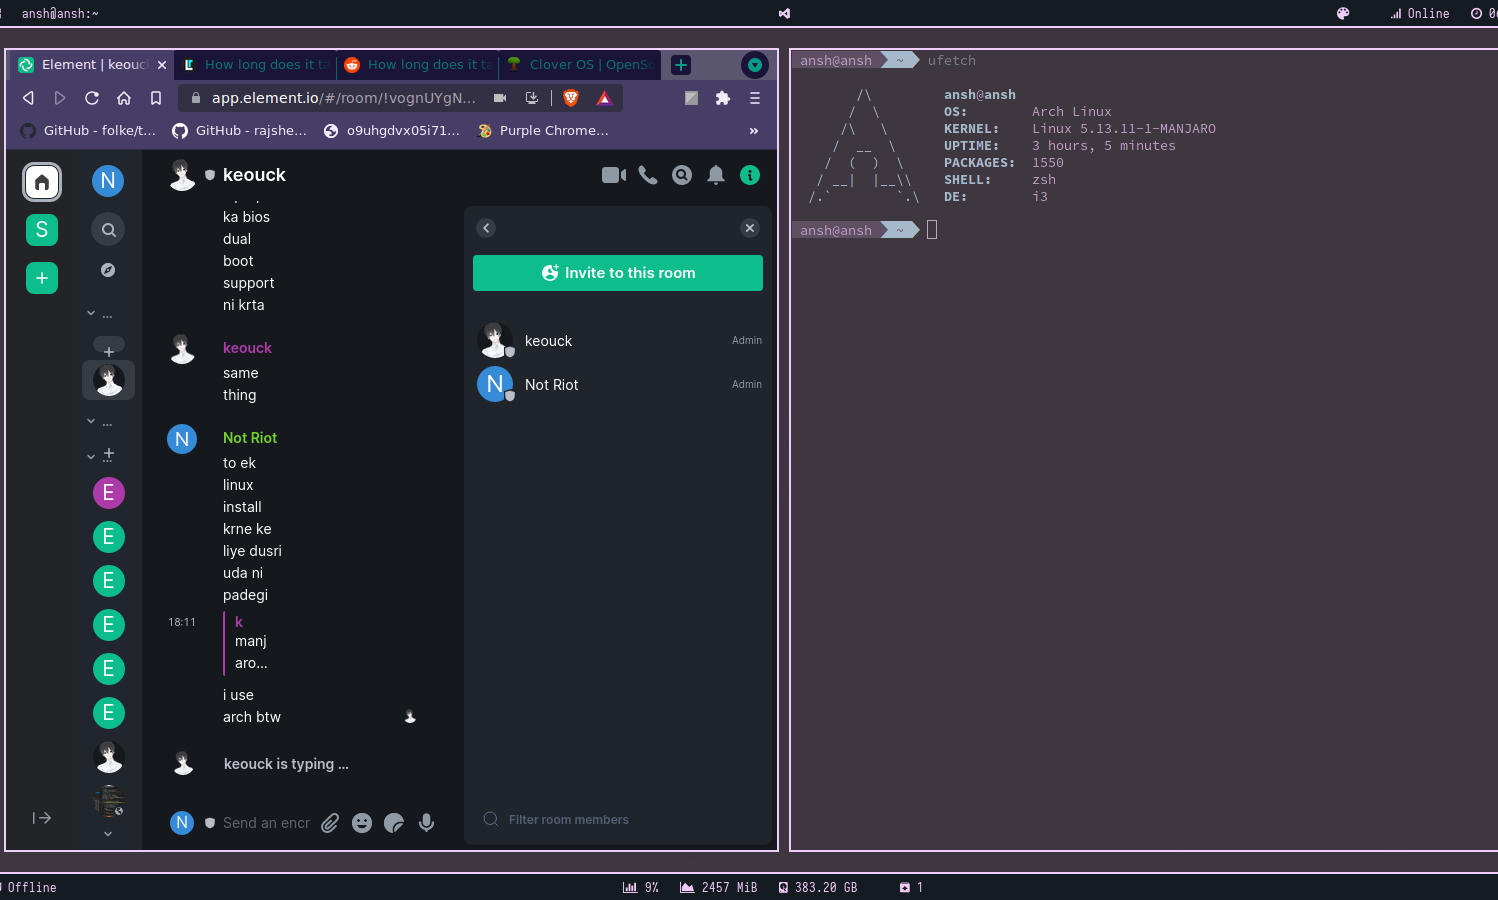Image resolution: width=1498 pixels, height=900 pixels.
Task: Send a sticker in the chat
Action: coord(394,823)
